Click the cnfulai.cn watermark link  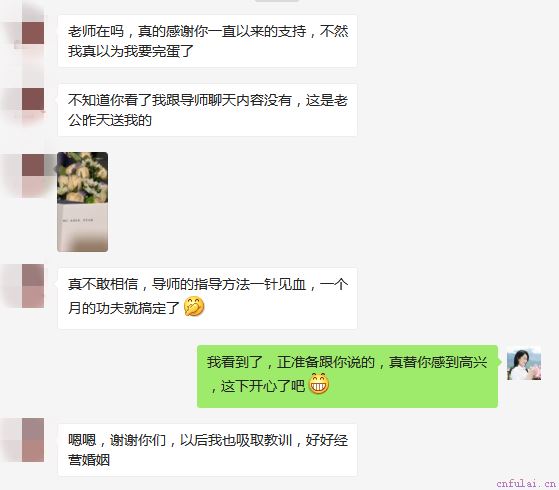pyautogui.click(x=526, y=484)
